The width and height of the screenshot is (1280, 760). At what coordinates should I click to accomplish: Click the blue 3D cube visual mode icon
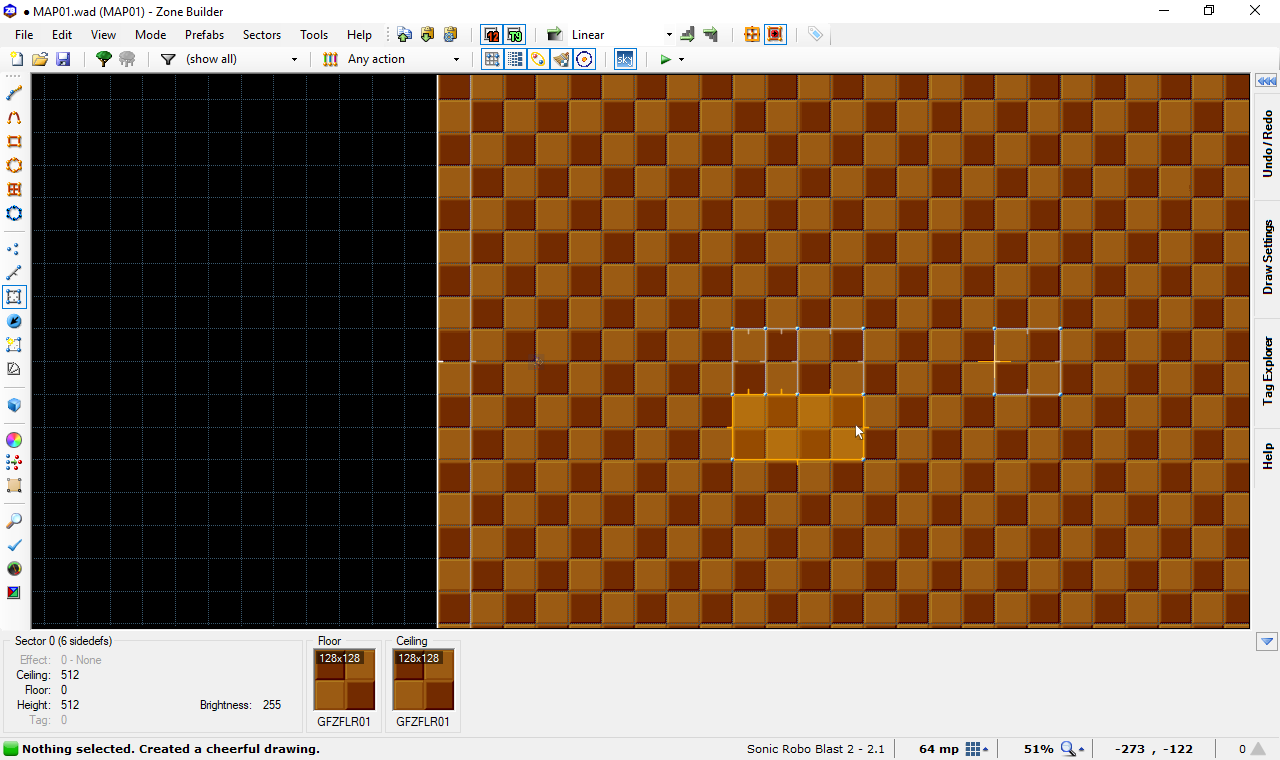click(14, 405)
